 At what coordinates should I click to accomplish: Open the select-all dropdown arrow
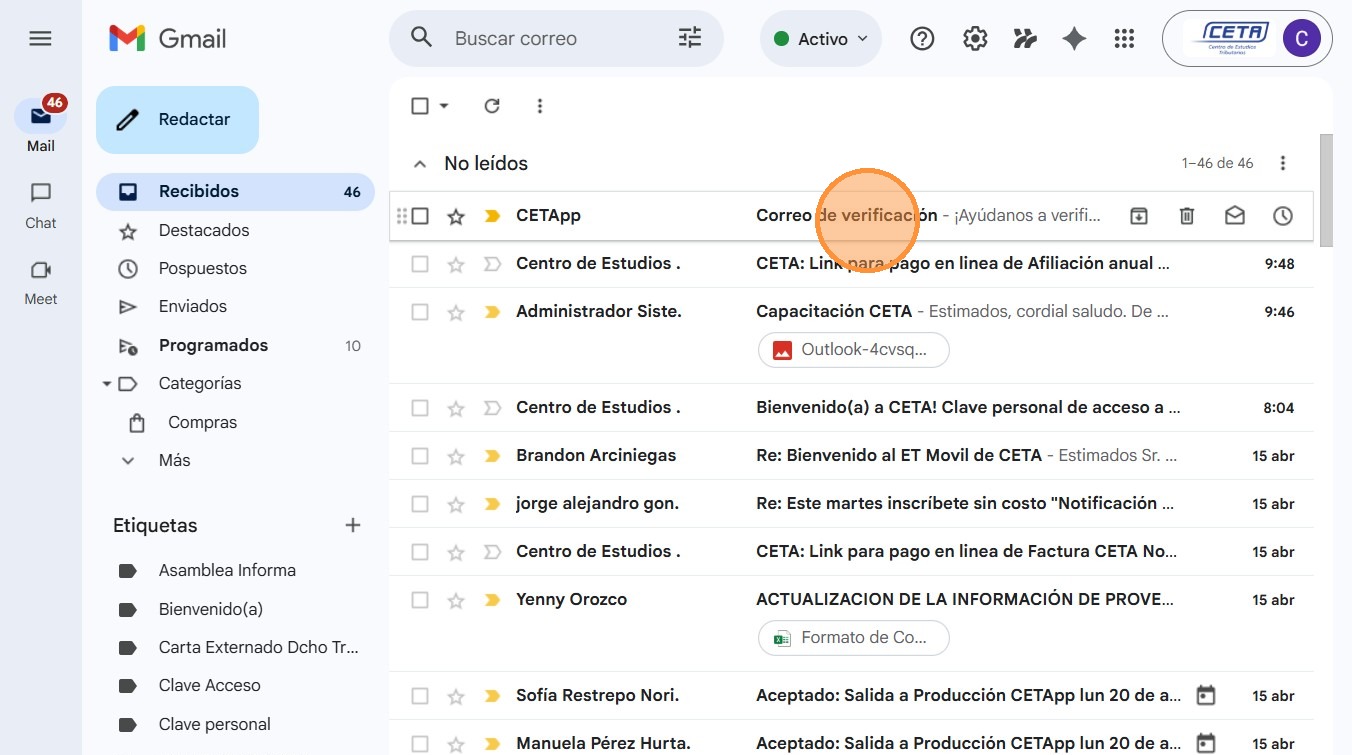click(444, 106)
